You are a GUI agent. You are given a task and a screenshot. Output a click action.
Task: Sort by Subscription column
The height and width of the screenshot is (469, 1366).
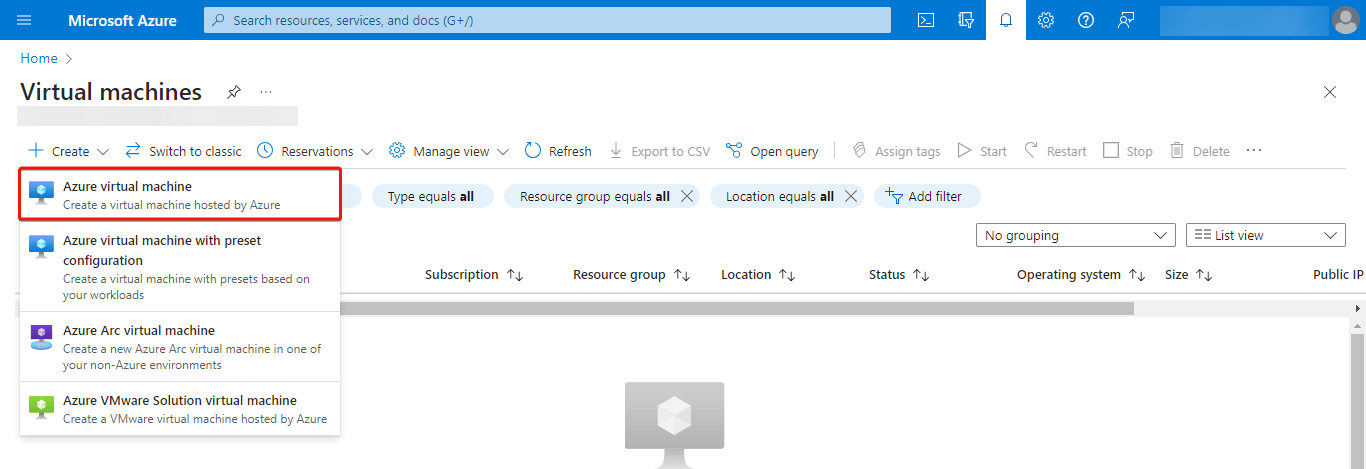(474, 274)
